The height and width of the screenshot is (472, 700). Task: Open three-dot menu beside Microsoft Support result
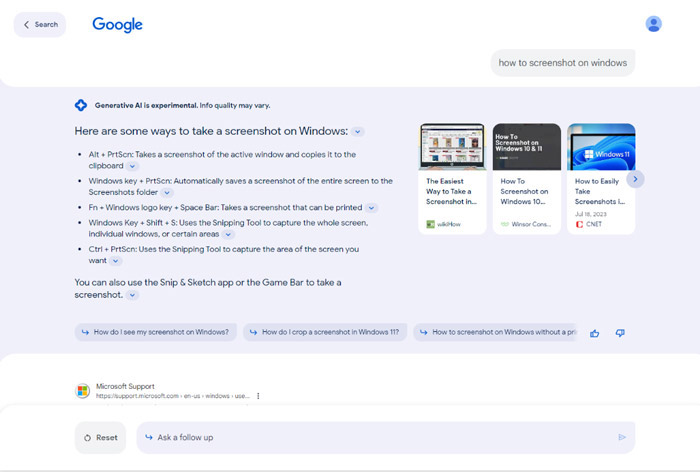tap(258, 396)
